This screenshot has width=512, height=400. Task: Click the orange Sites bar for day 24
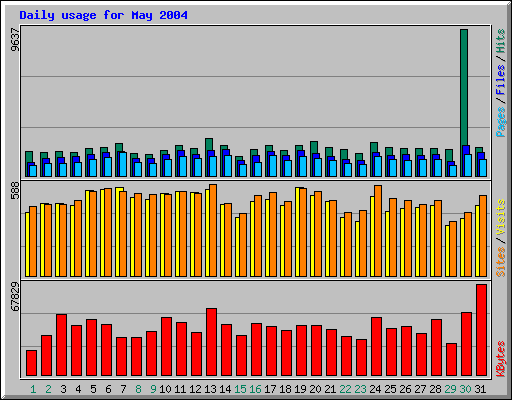[378, 231]
